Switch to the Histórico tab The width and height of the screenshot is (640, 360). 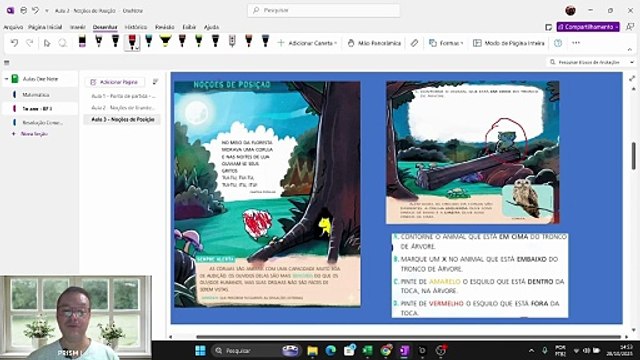(x=136, y=27)
